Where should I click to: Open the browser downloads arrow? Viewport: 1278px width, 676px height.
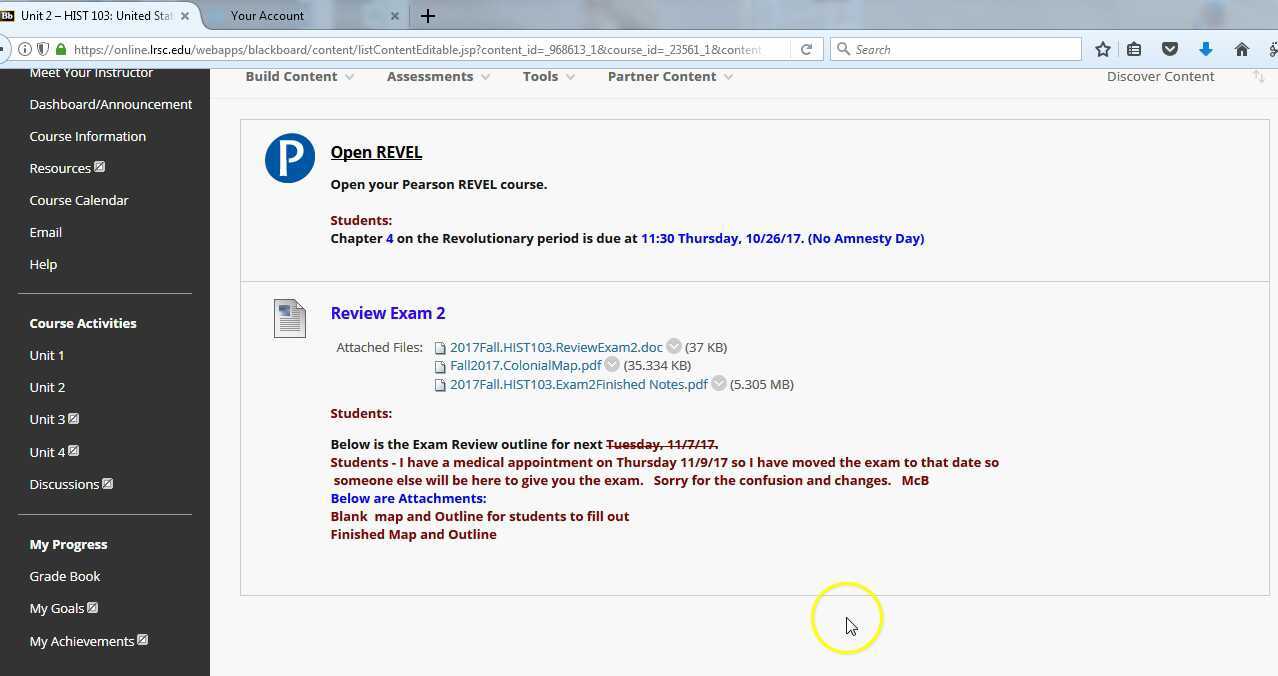pos(1205,49)
